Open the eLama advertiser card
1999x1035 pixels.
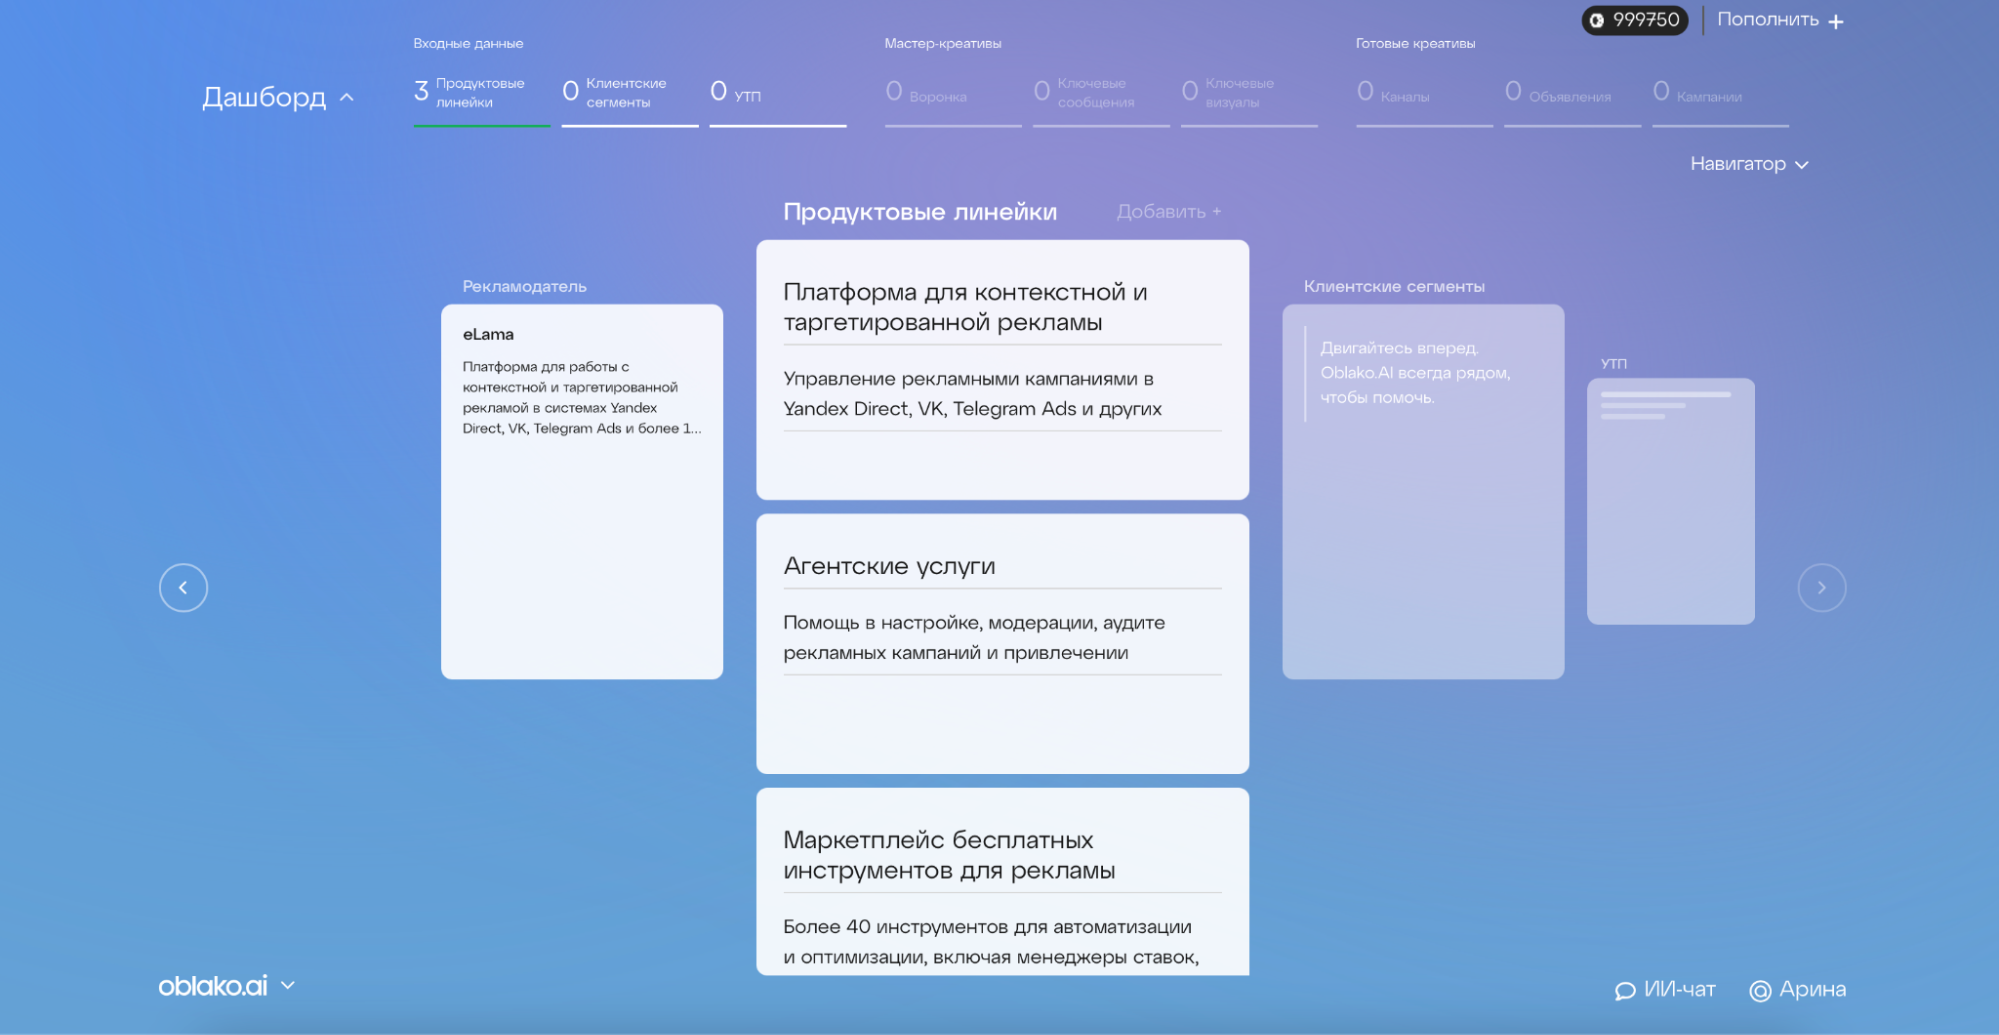[x=582, y=489]
